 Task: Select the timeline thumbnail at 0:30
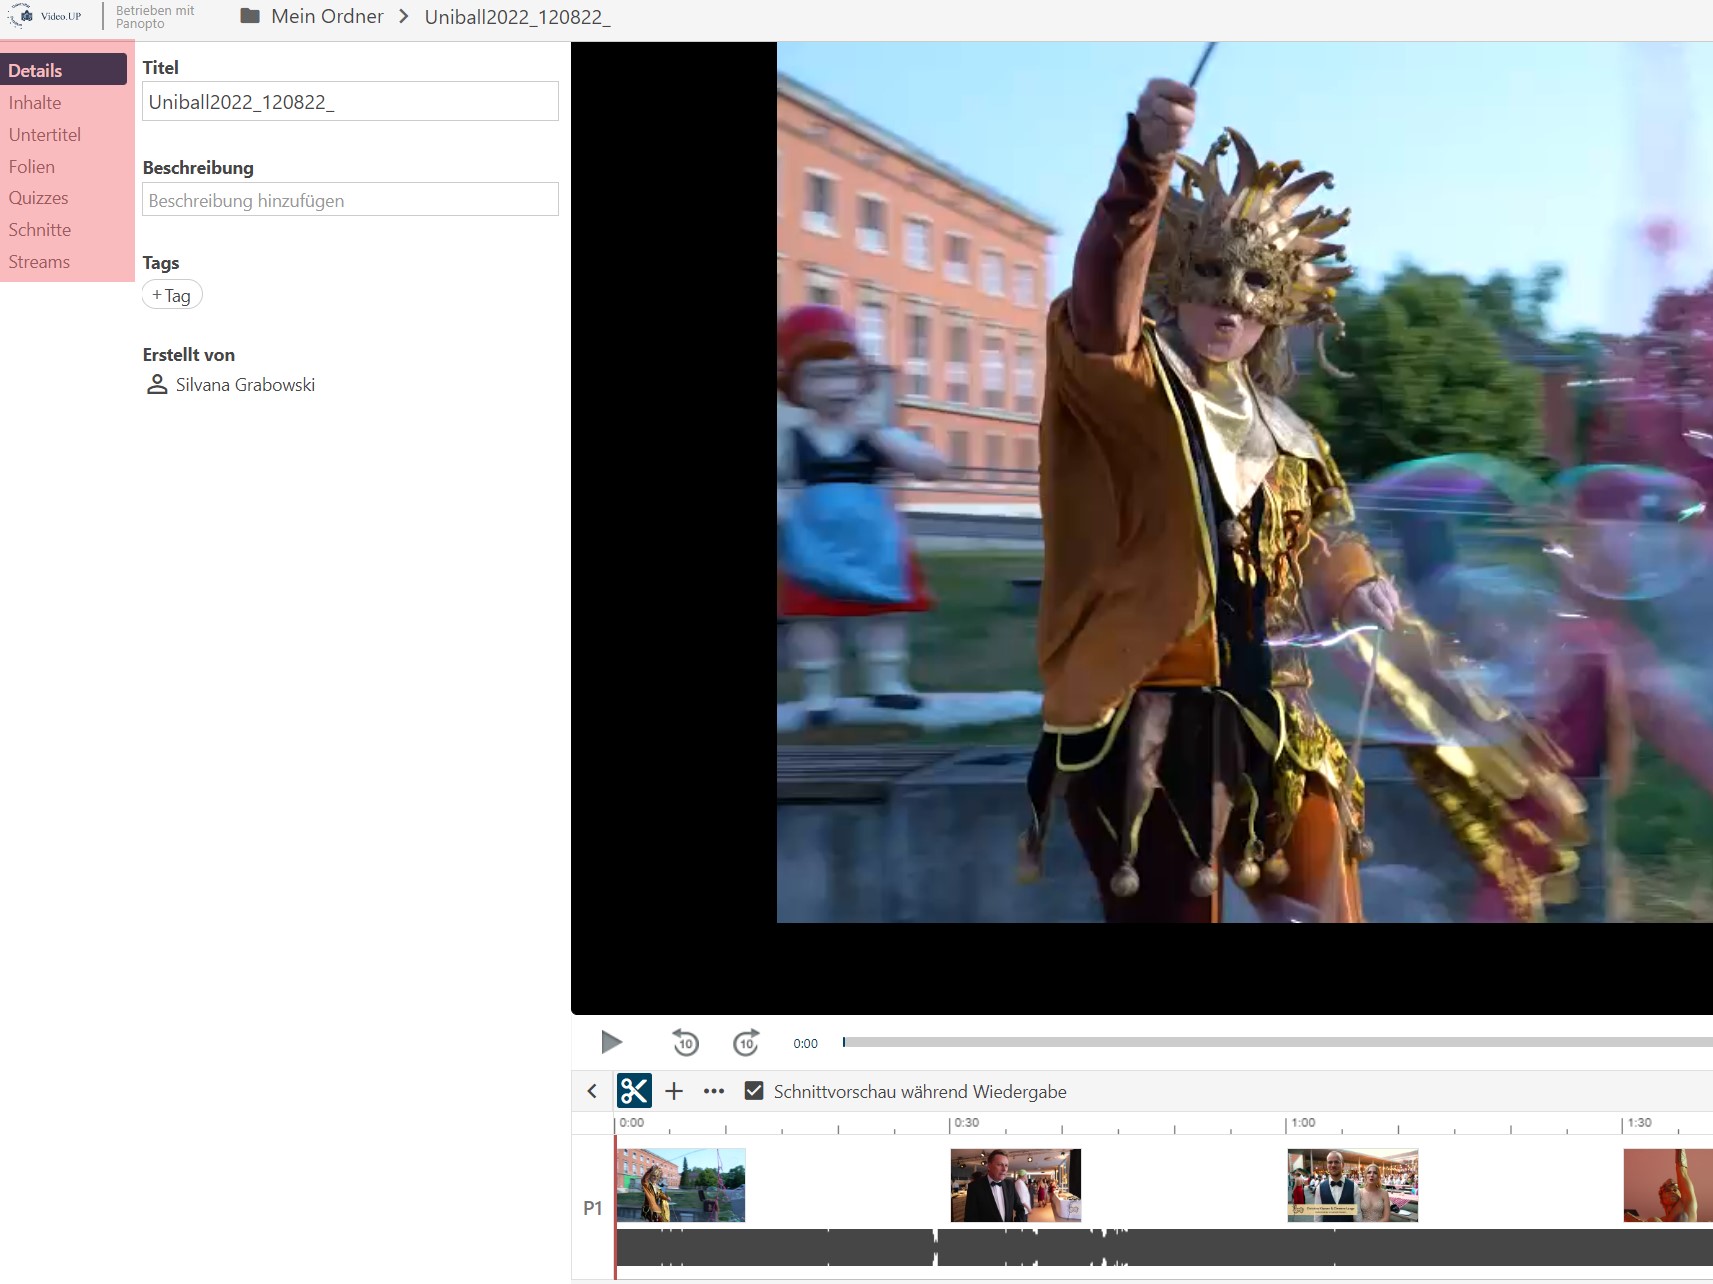click(1015, 1185)
